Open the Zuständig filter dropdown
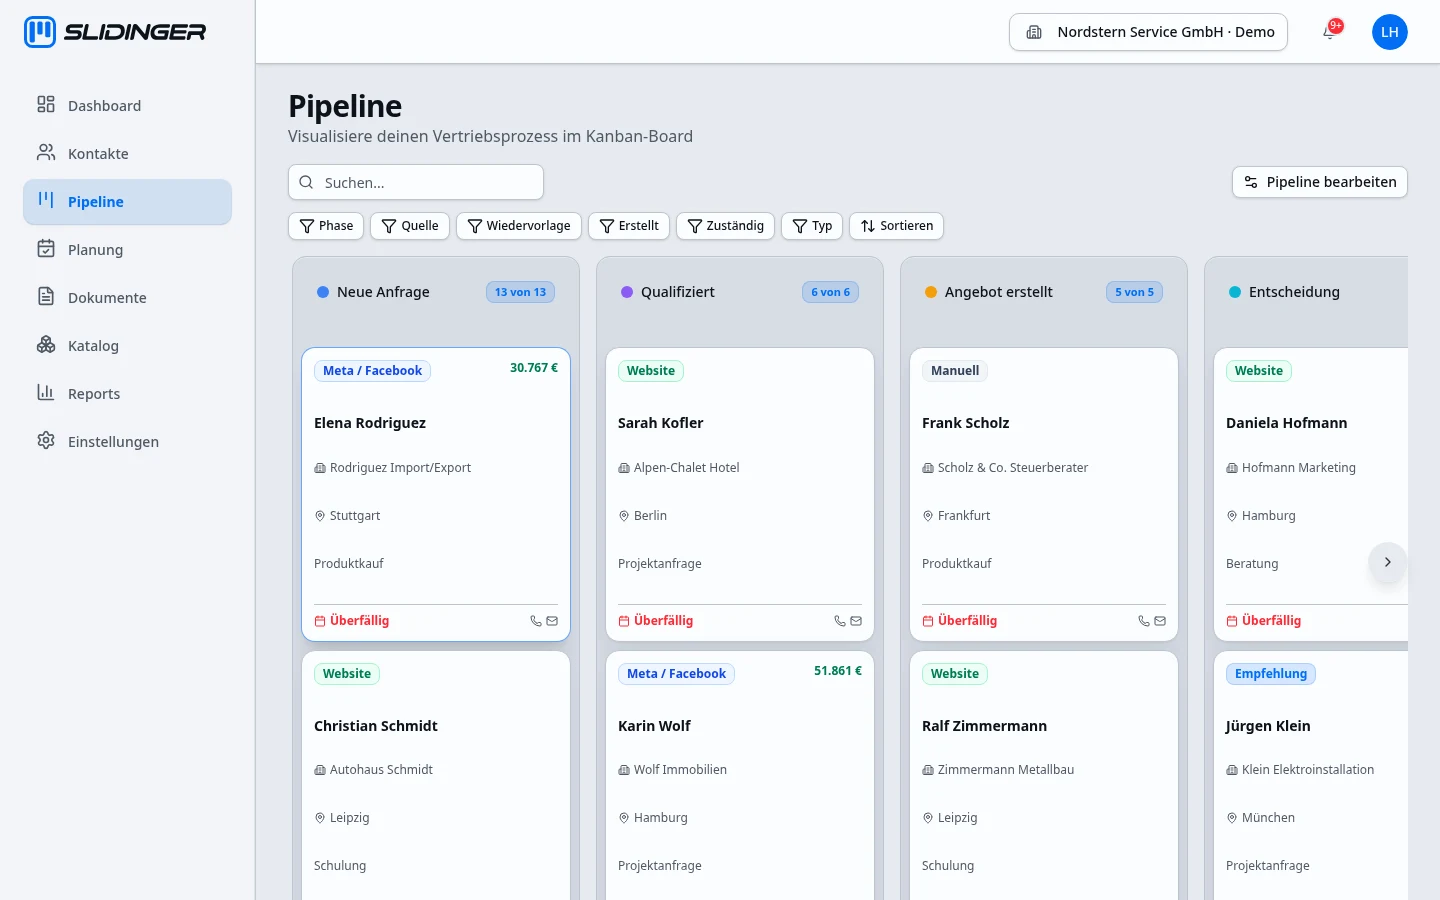Screen dimensions: 1440x900 pos(726,226)
